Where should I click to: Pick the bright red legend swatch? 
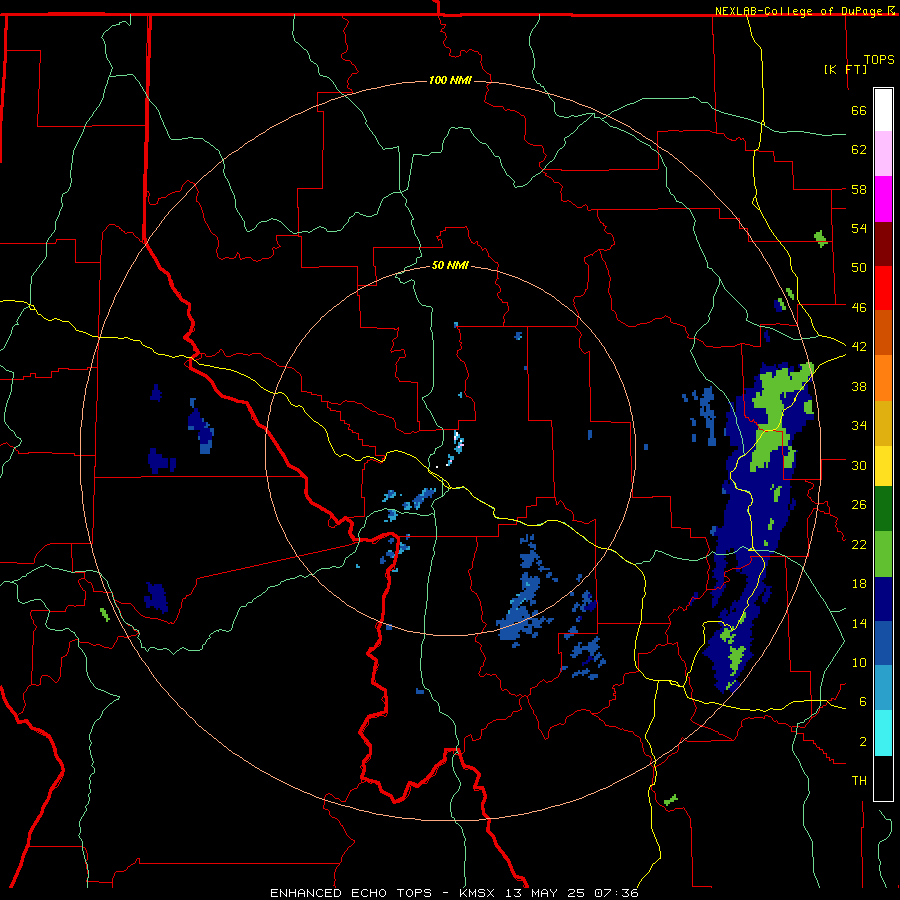pos(883,288)
